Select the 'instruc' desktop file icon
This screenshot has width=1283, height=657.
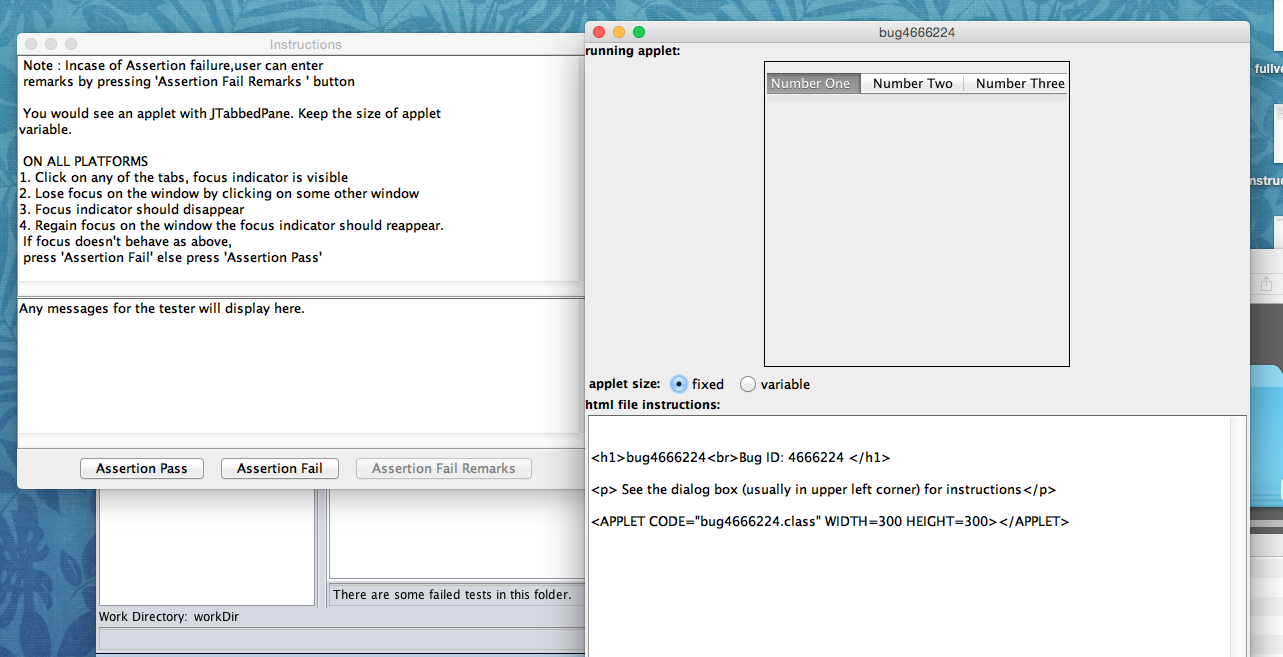coord(1268,150)
